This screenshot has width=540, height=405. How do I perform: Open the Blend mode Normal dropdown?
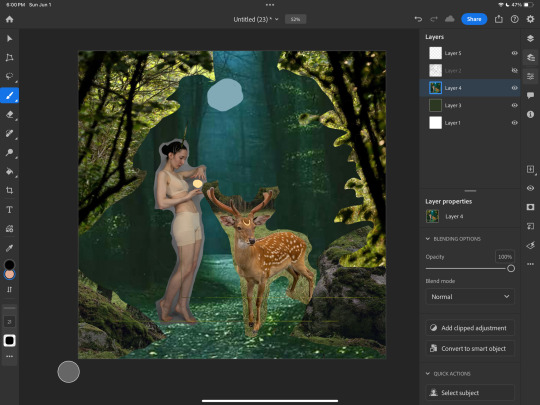tap(470, 297)
